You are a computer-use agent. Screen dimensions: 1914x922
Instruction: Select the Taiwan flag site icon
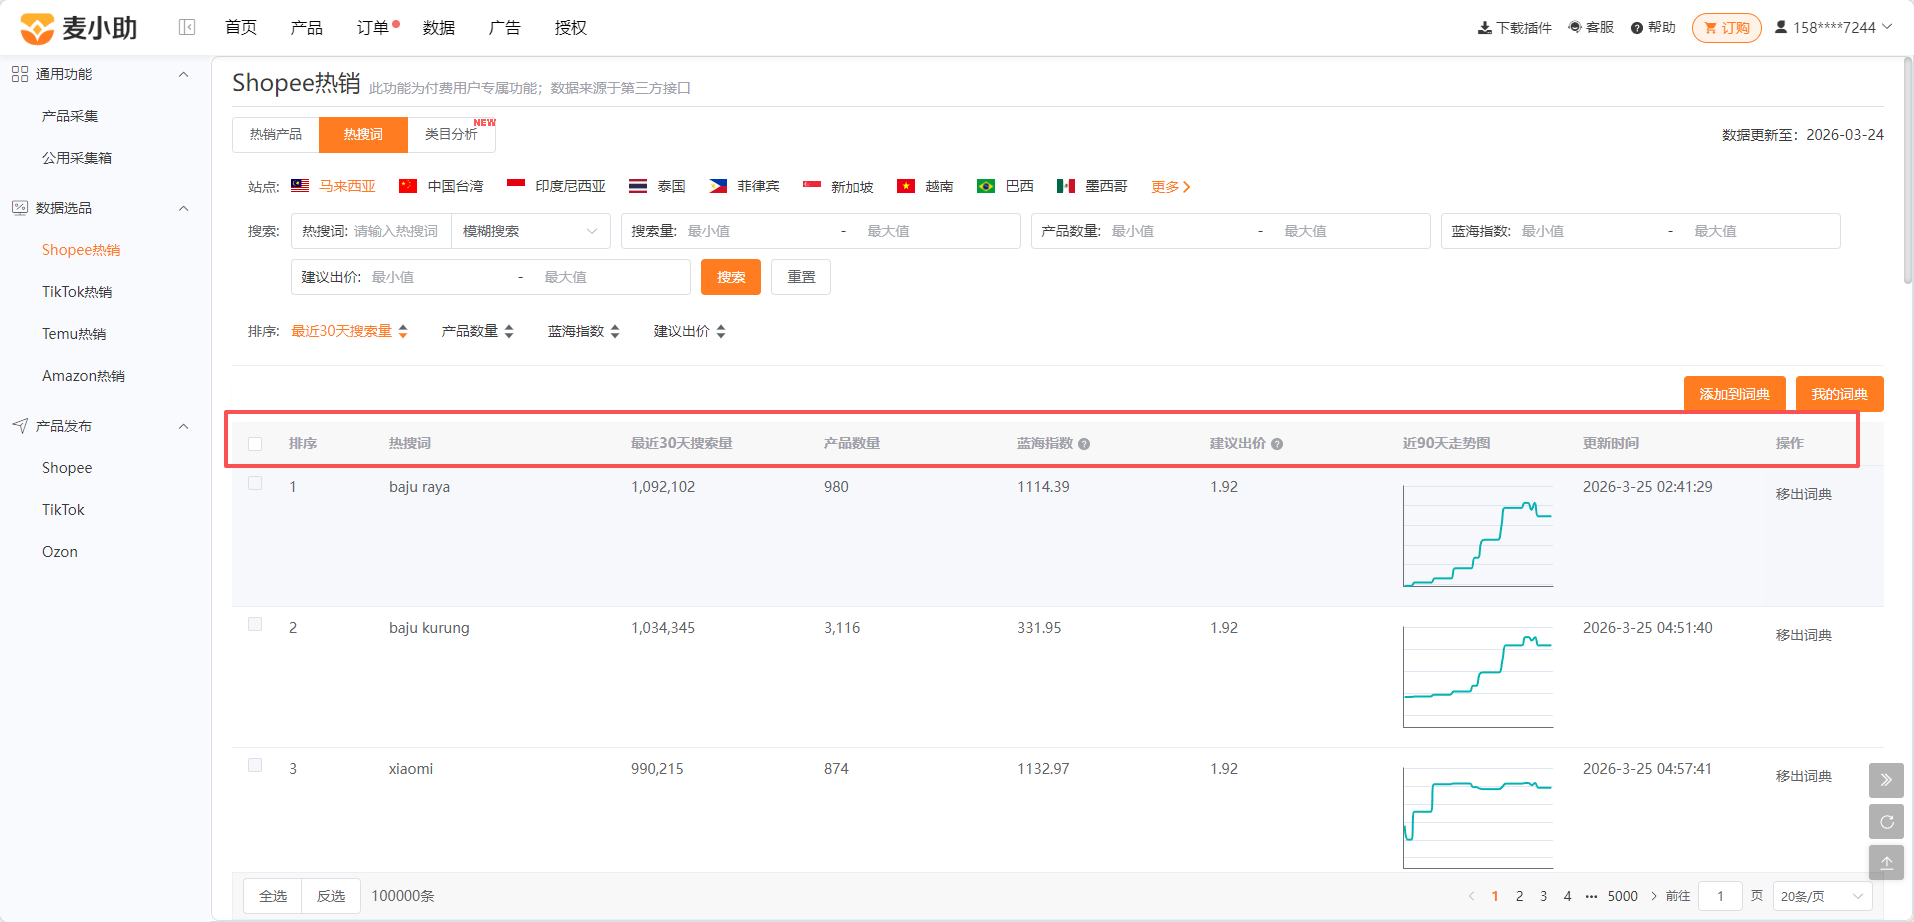pos(408,185)
